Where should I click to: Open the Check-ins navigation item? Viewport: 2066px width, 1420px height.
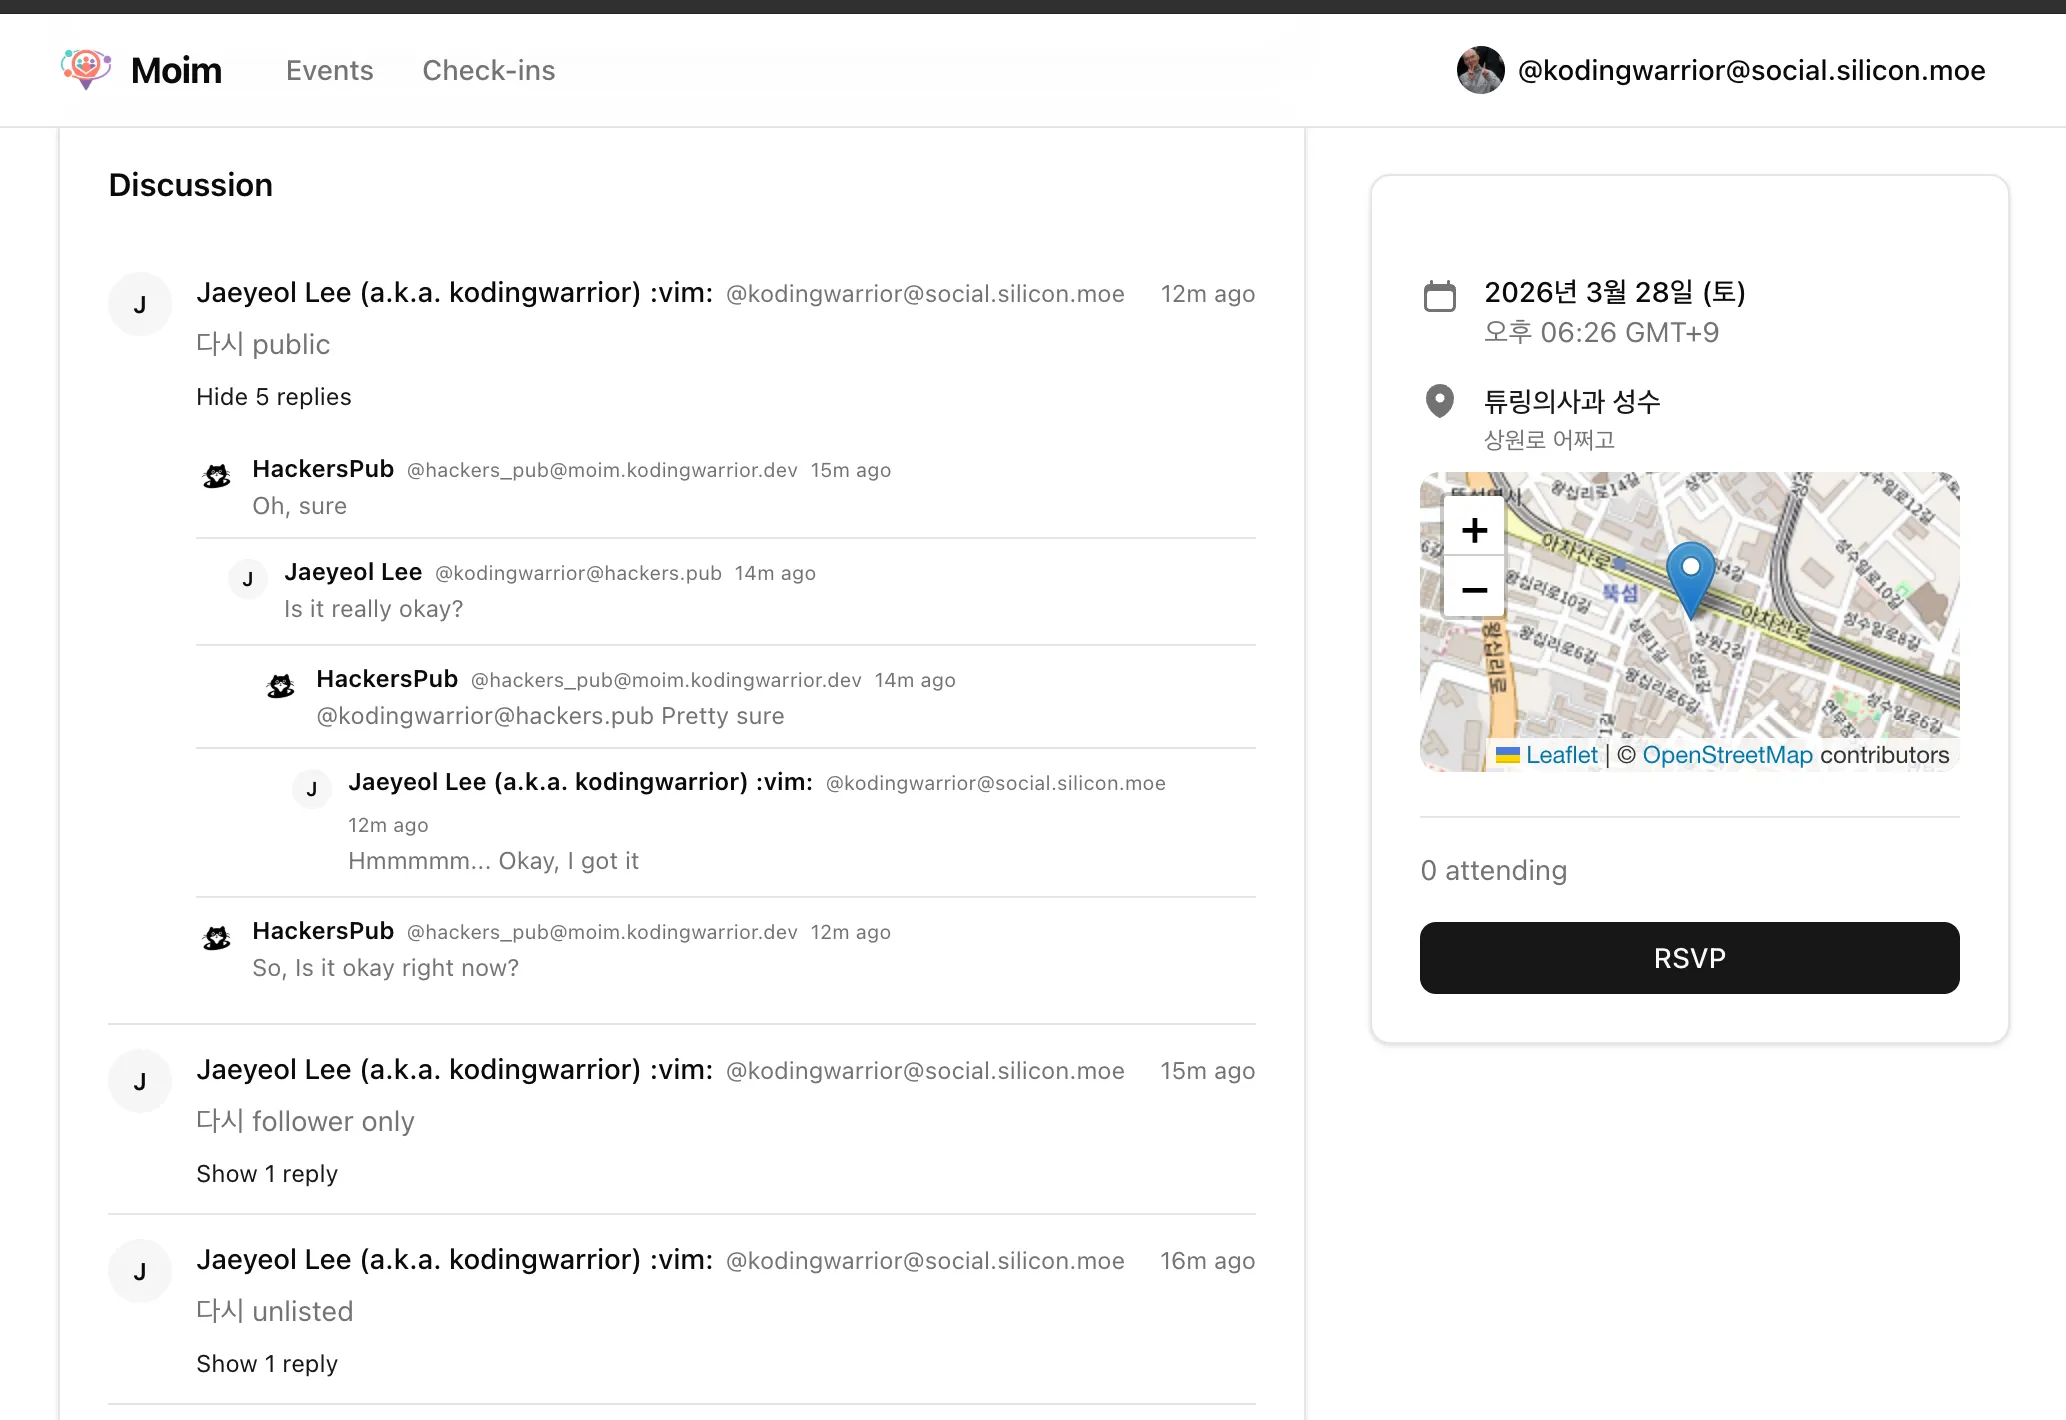click(488, 70)
